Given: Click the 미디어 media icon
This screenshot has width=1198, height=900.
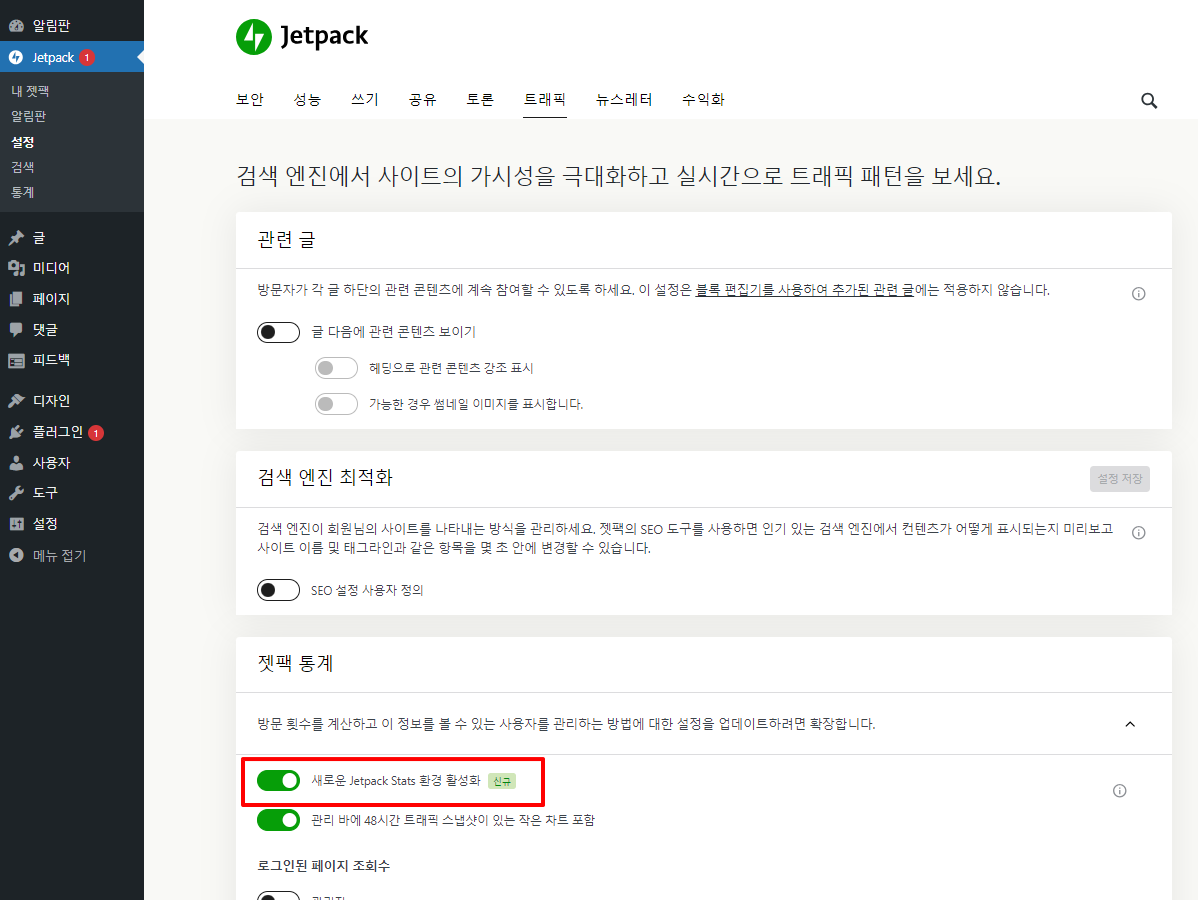Looking at the screenshot, I should 16,268.
